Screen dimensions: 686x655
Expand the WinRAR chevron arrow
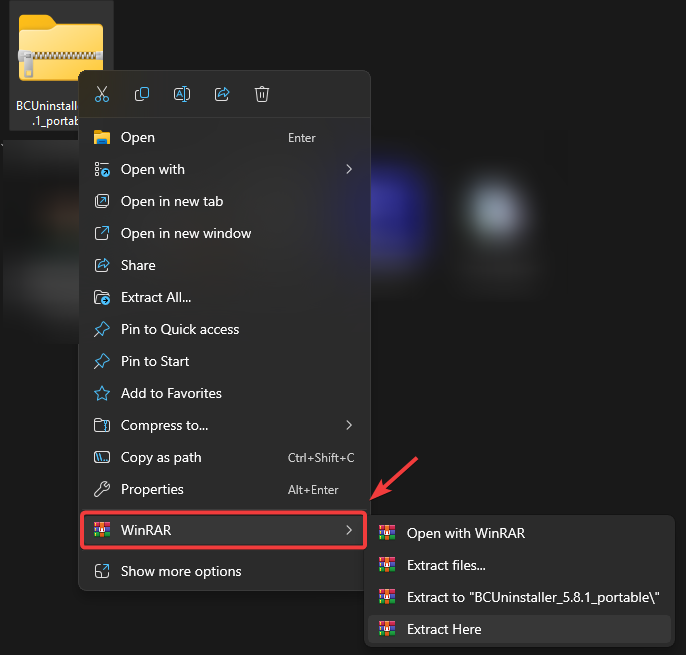point(349,530)
